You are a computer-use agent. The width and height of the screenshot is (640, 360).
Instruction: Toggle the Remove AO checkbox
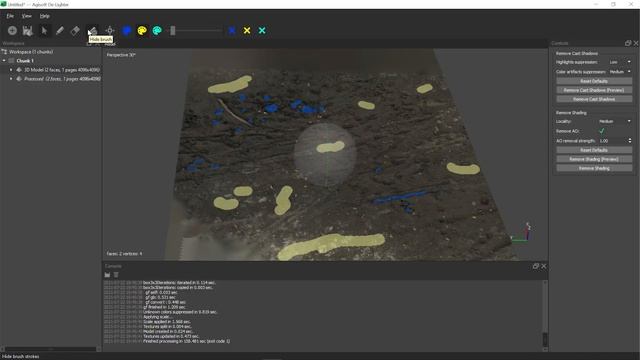pyautogui.click(x=601, y=131)
